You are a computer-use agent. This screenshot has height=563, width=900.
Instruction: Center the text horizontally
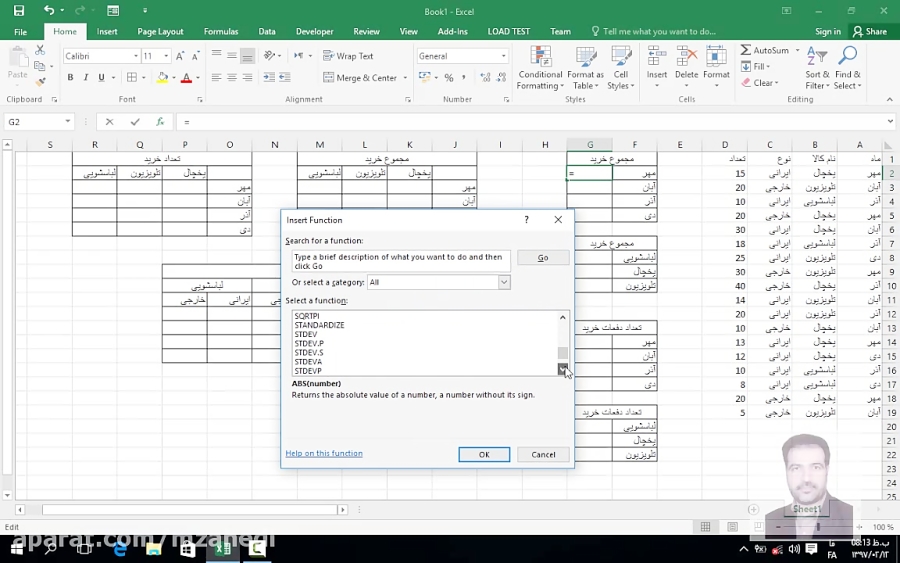coord(231,77)
